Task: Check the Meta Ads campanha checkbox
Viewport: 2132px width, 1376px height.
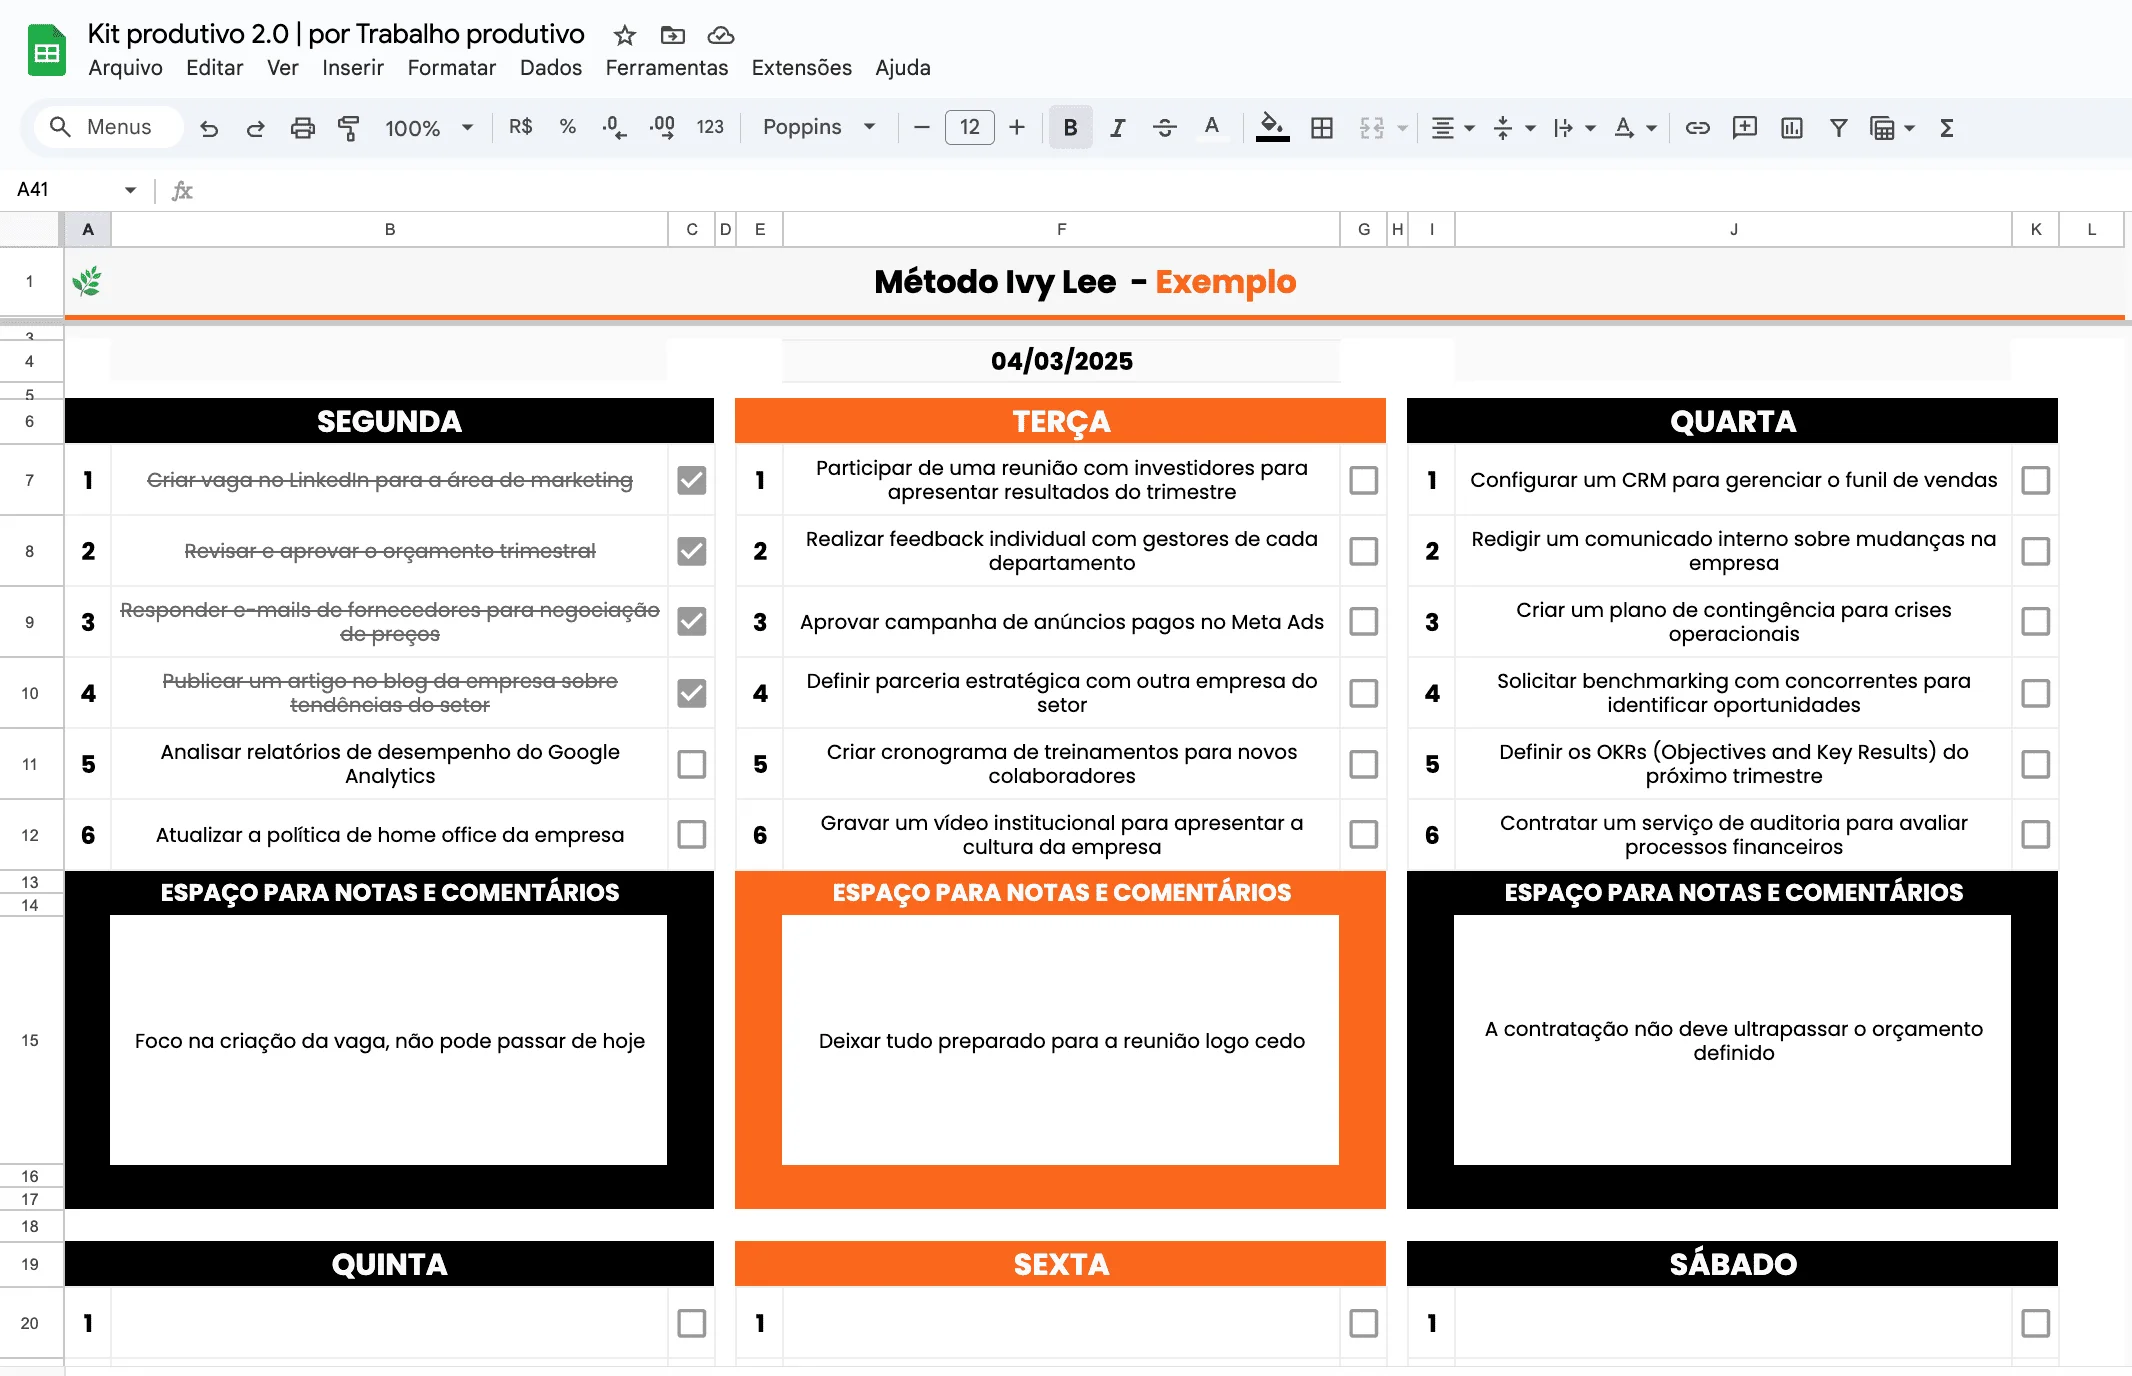Action: [x=1364, y=622]
